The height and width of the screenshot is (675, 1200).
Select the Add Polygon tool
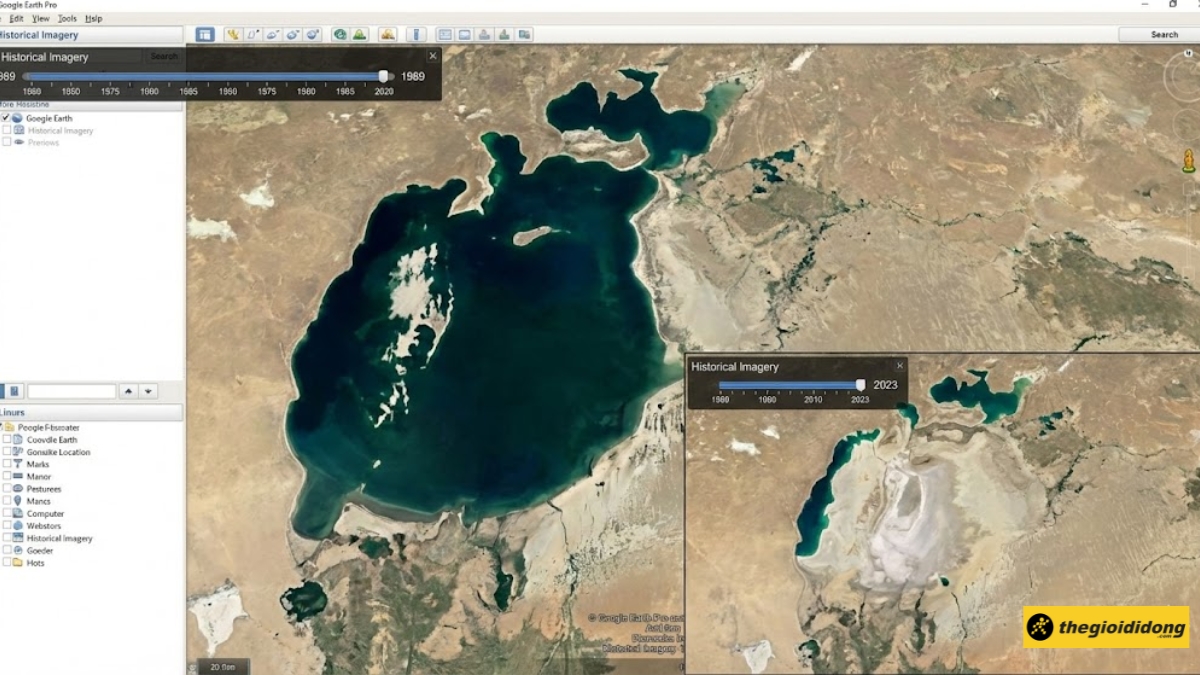(251, 33)
